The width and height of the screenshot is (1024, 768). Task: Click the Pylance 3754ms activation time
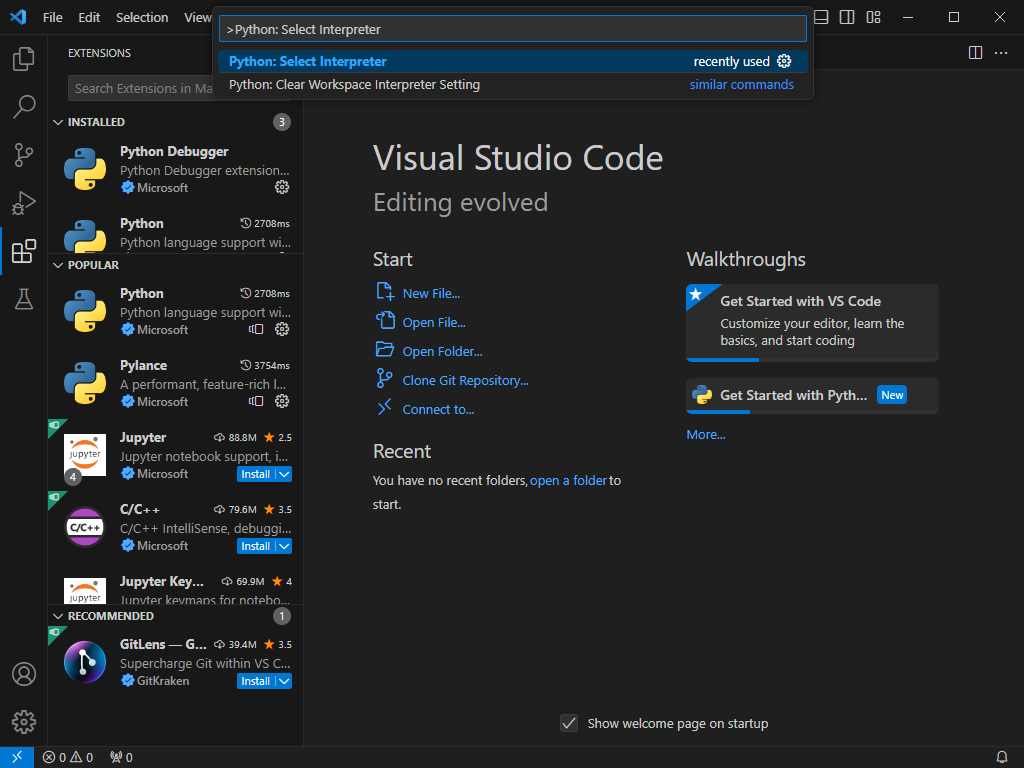pyautogui.click(x=265, y=366)
